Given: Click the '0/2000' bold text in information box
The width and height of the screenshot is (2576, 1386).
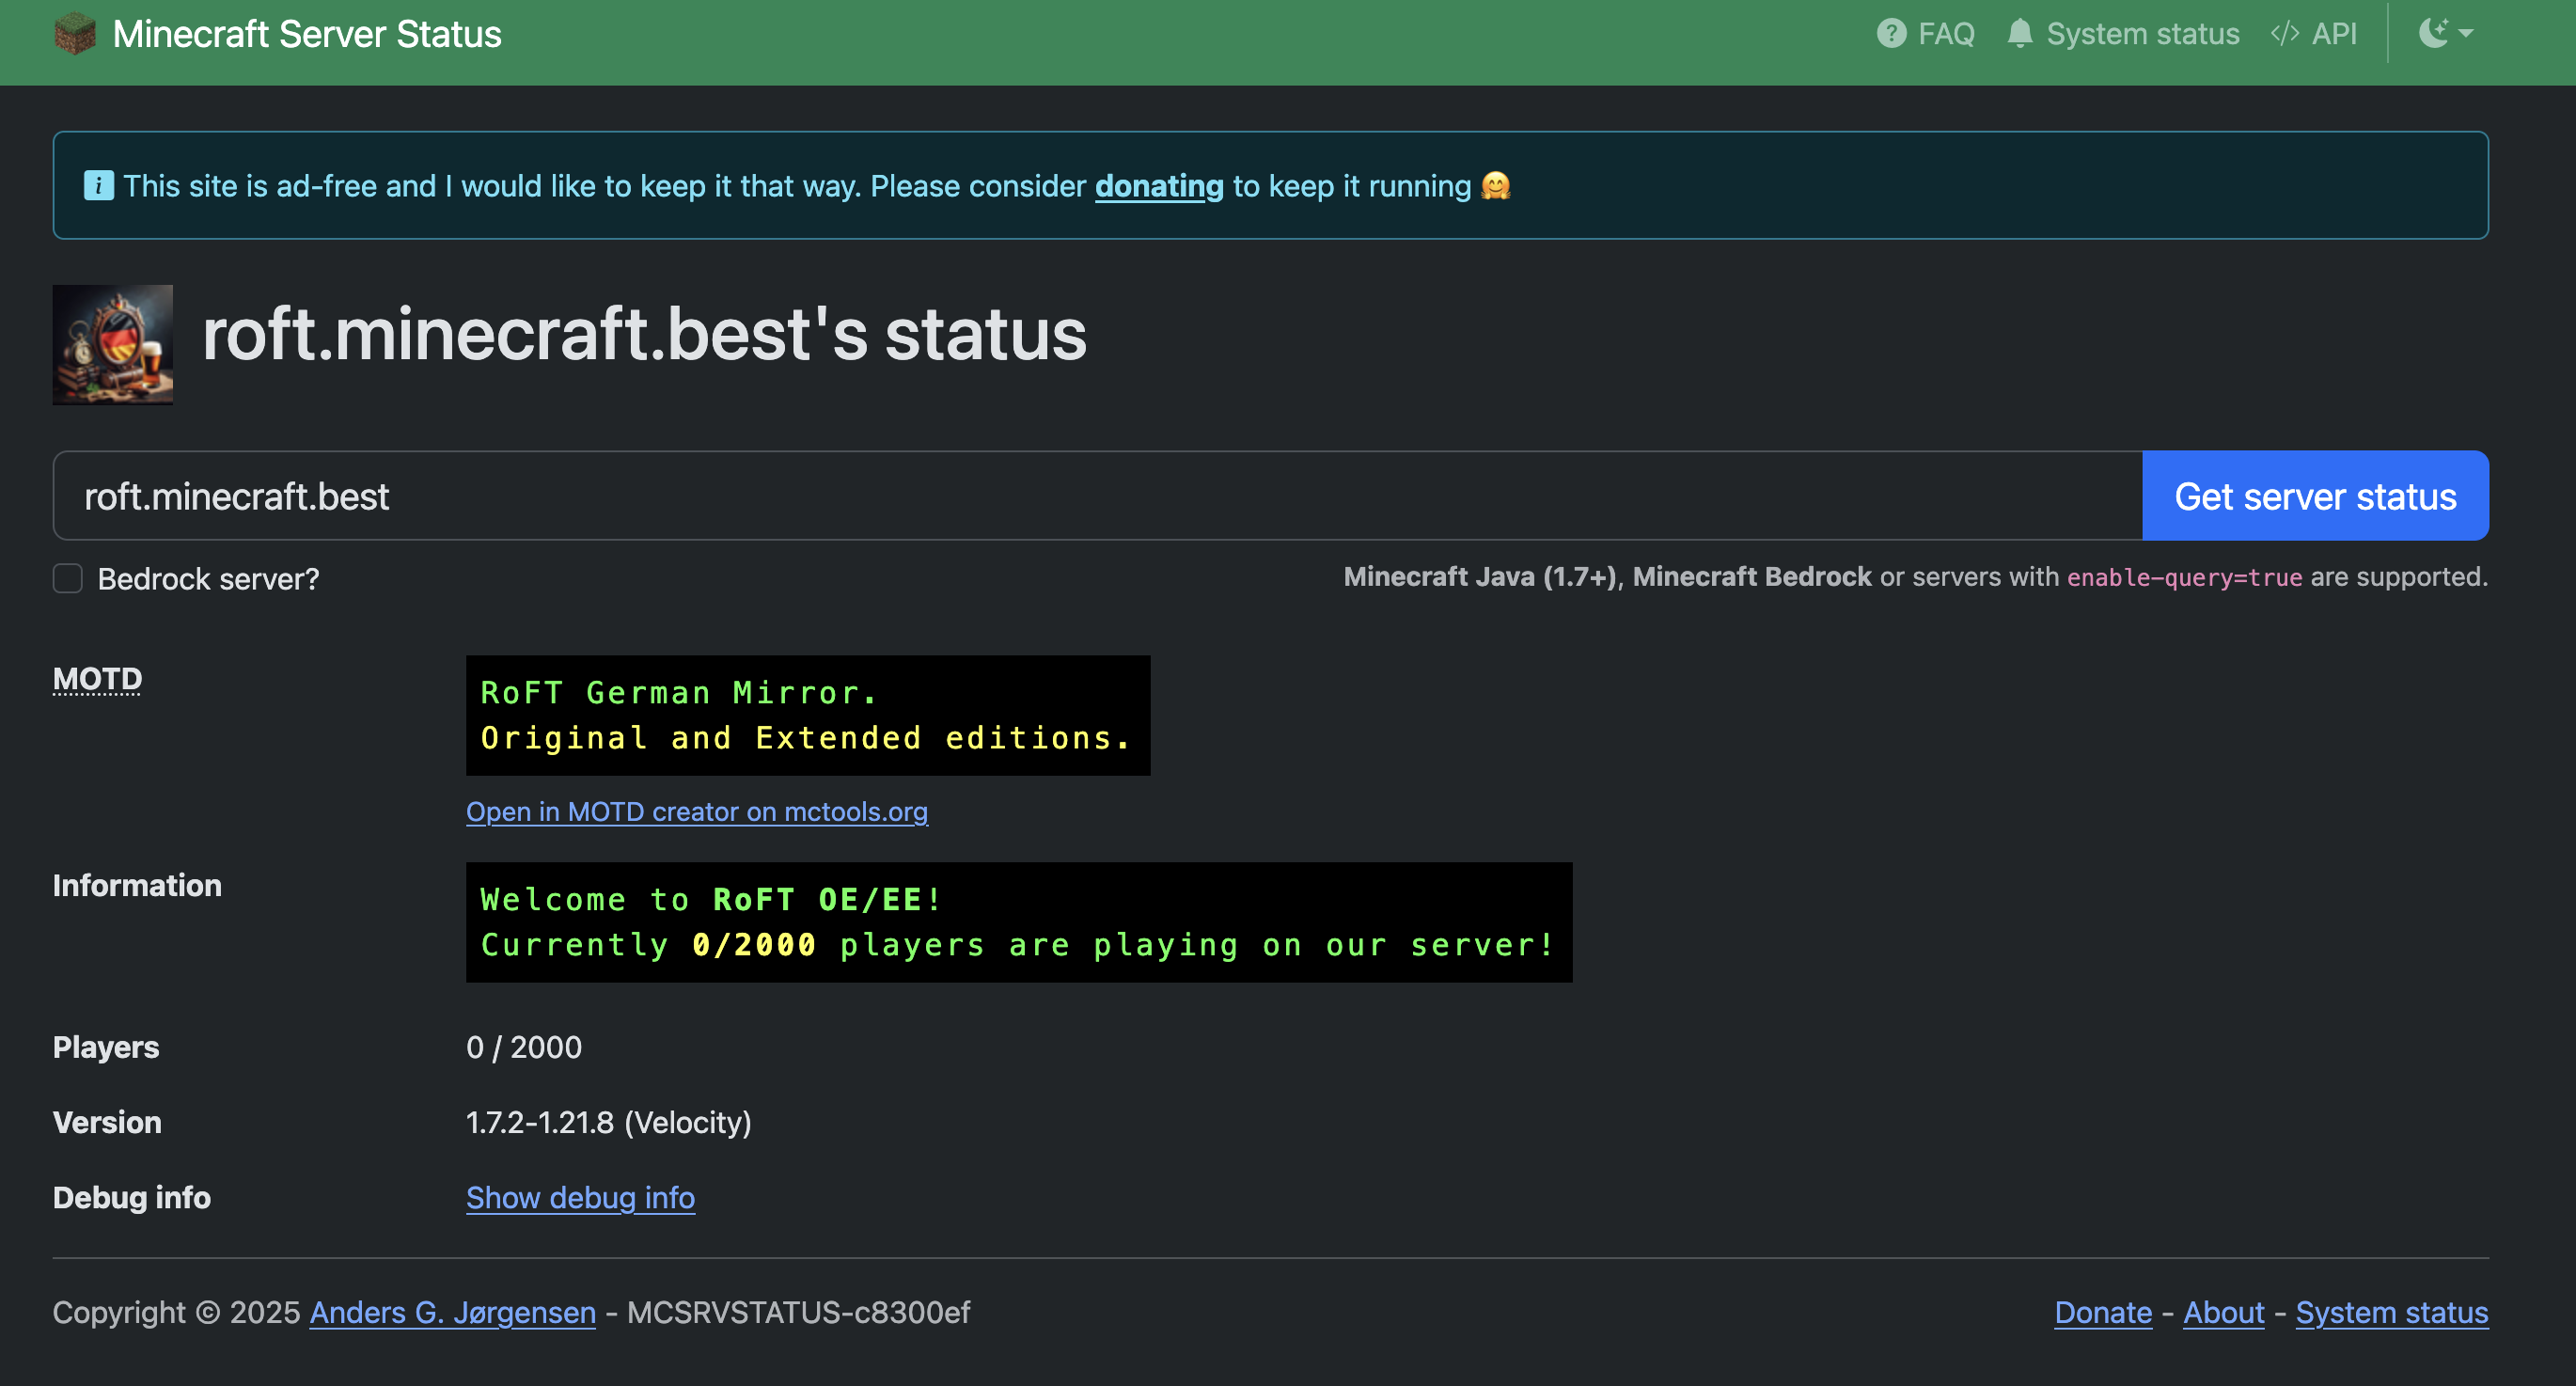Looking at the screenshot, I should 754,945.
